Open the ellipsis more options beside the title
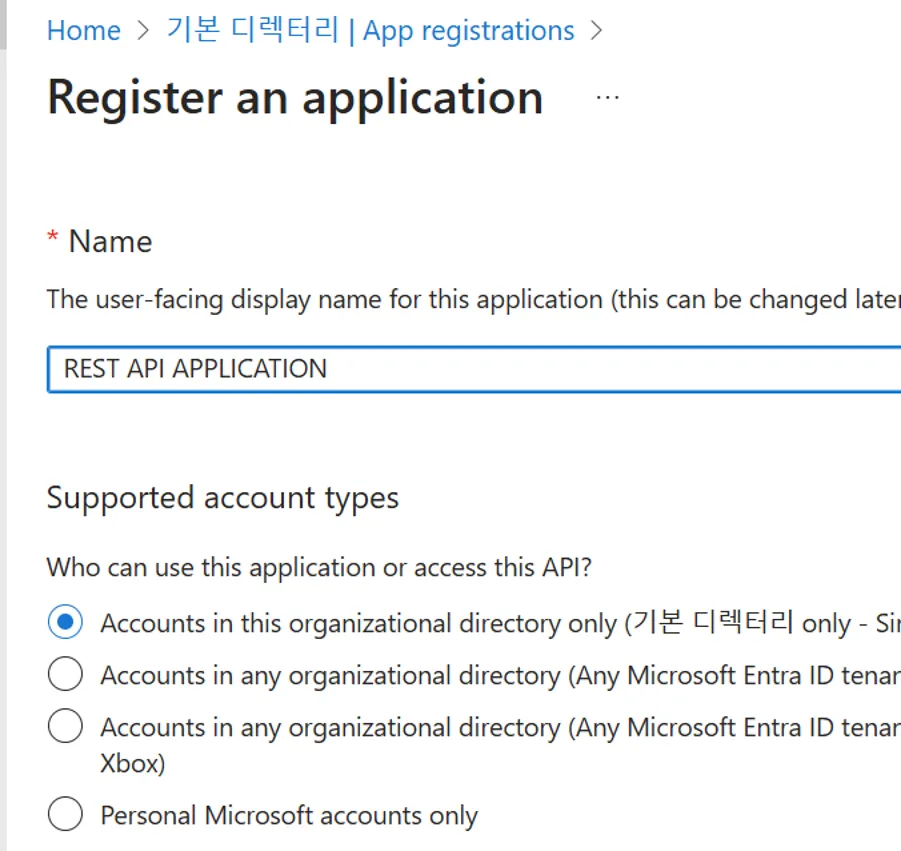The image size is (901, 851). click(x=607, y=97)
